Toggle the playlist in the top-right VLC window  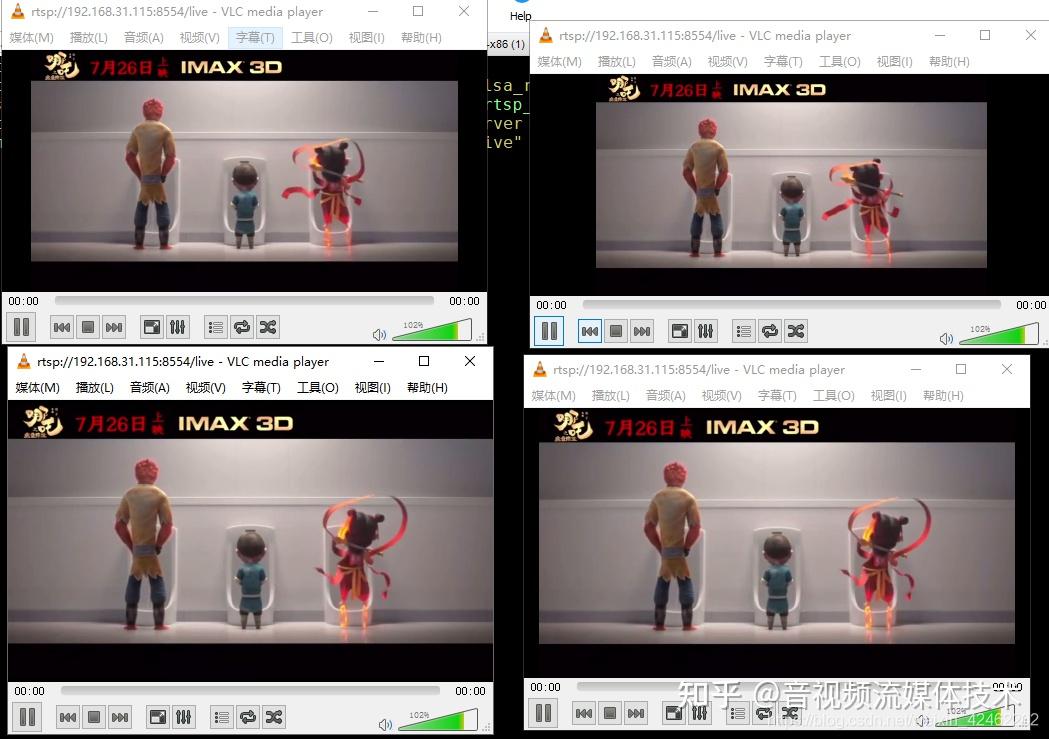(743, 331)
